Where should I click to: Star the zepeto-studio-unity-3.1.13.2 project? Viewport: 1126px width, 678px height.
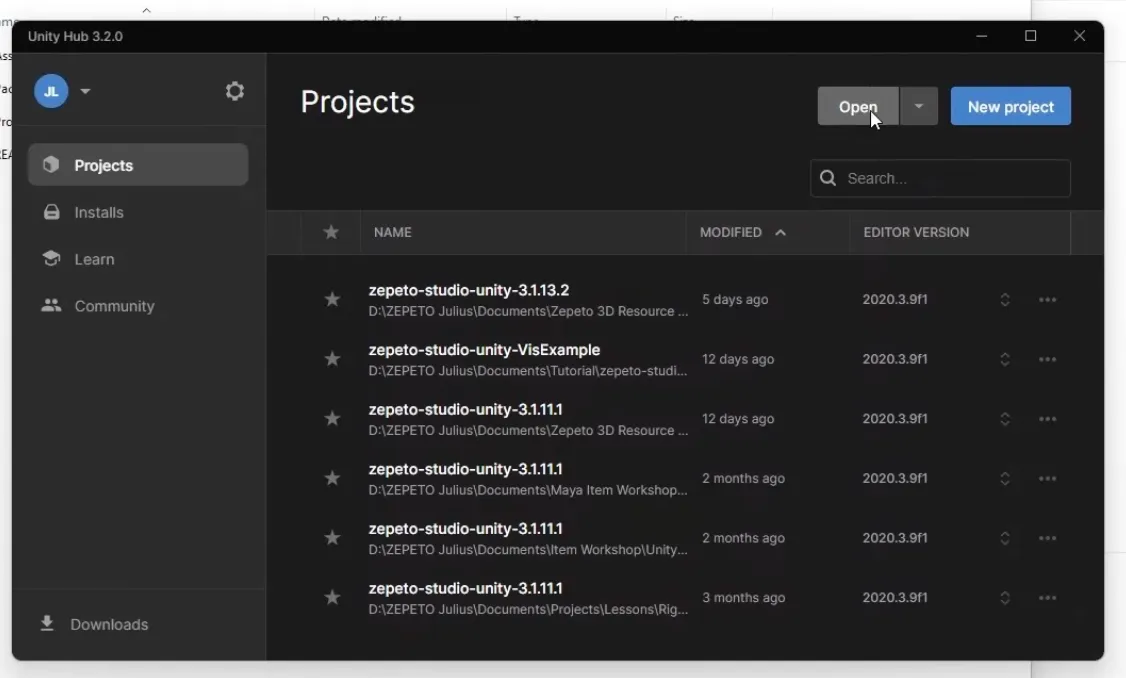tap(332, 299)
